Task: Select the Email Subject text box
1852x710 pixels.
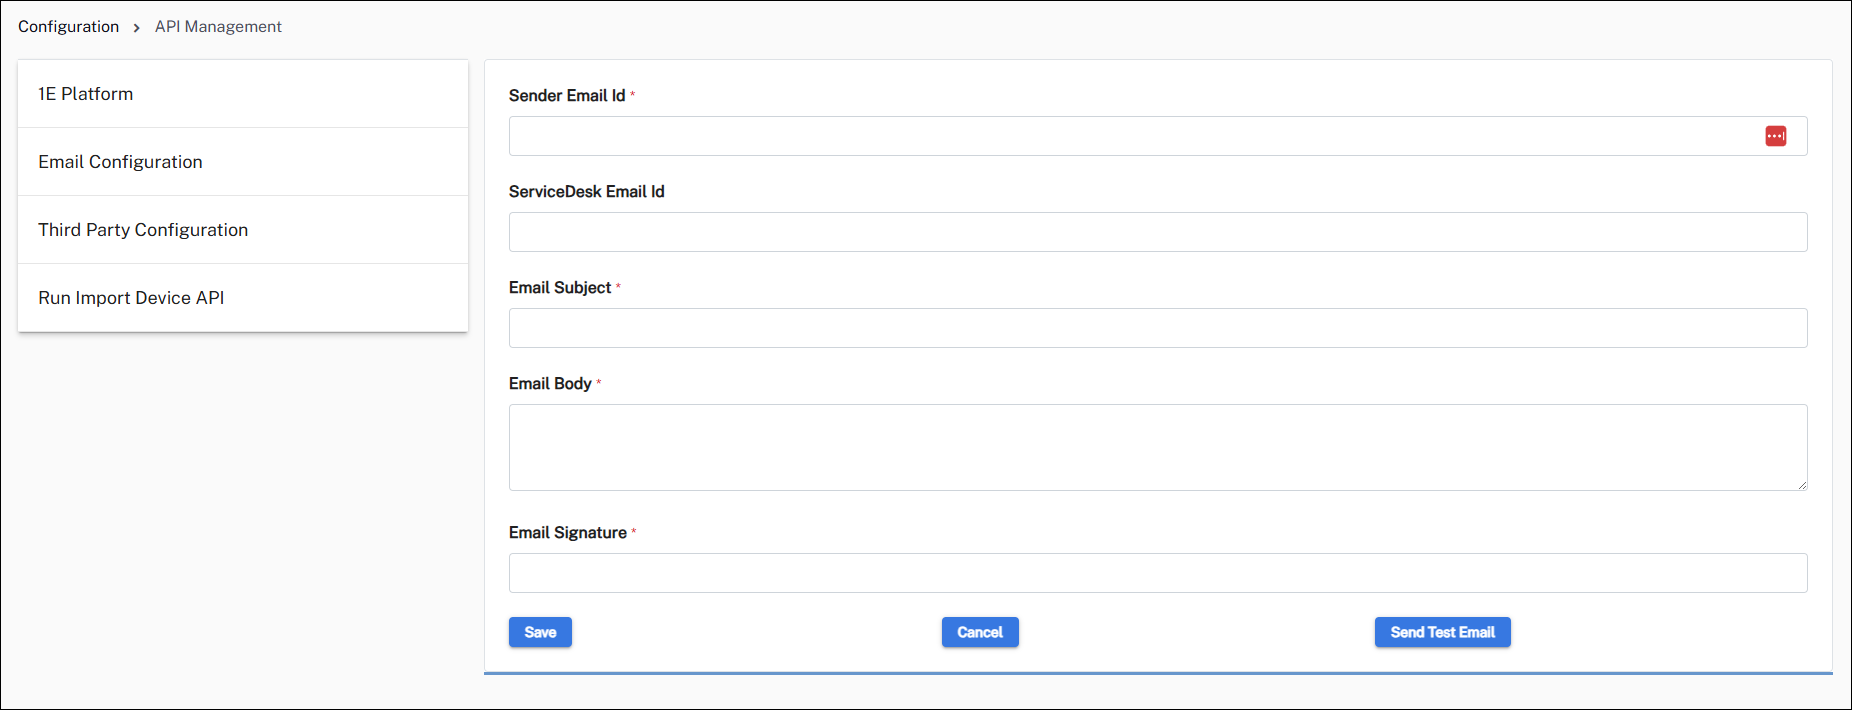Action: [1157, 328]
